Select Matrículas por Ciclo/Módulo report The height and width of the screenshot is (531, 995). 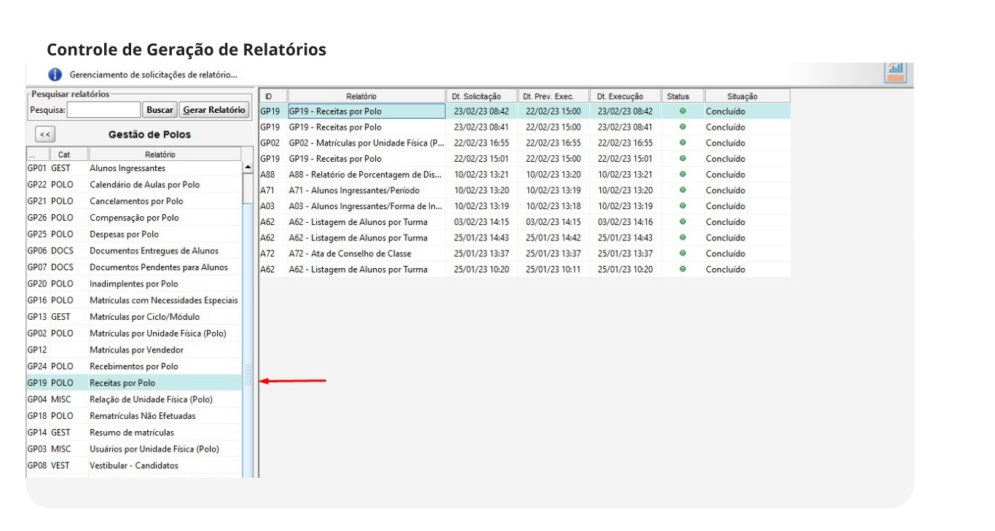pyautogui.click(x=134, y=317)
